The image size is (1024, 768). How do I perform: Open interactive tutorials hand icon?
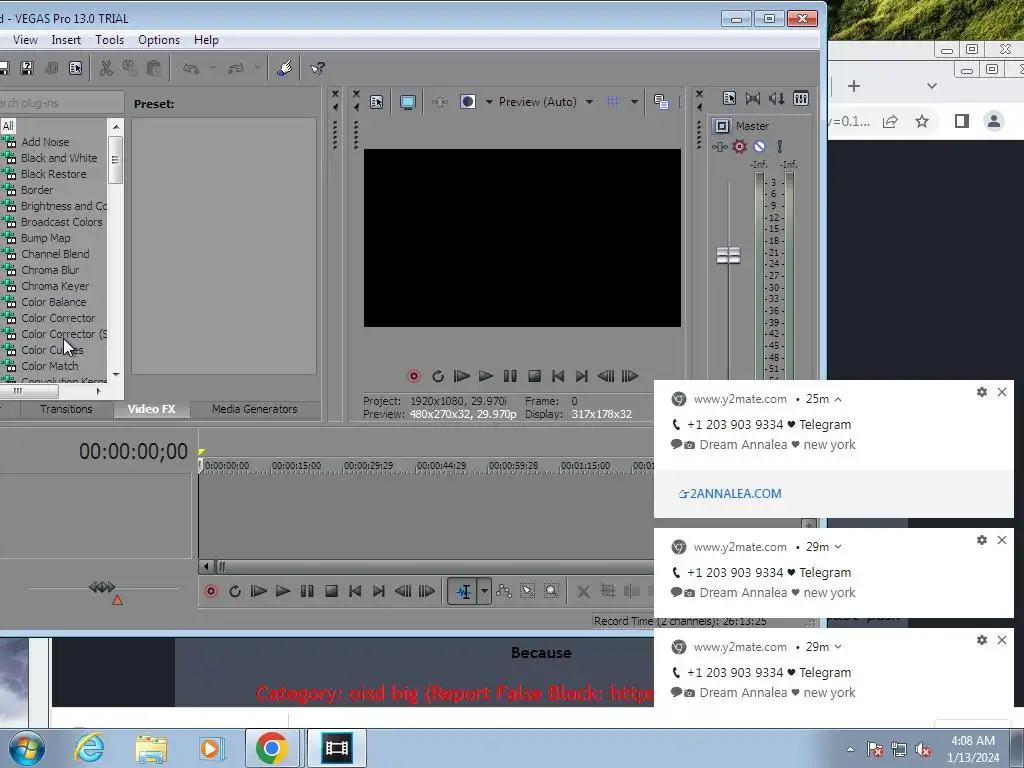(284, 68)
